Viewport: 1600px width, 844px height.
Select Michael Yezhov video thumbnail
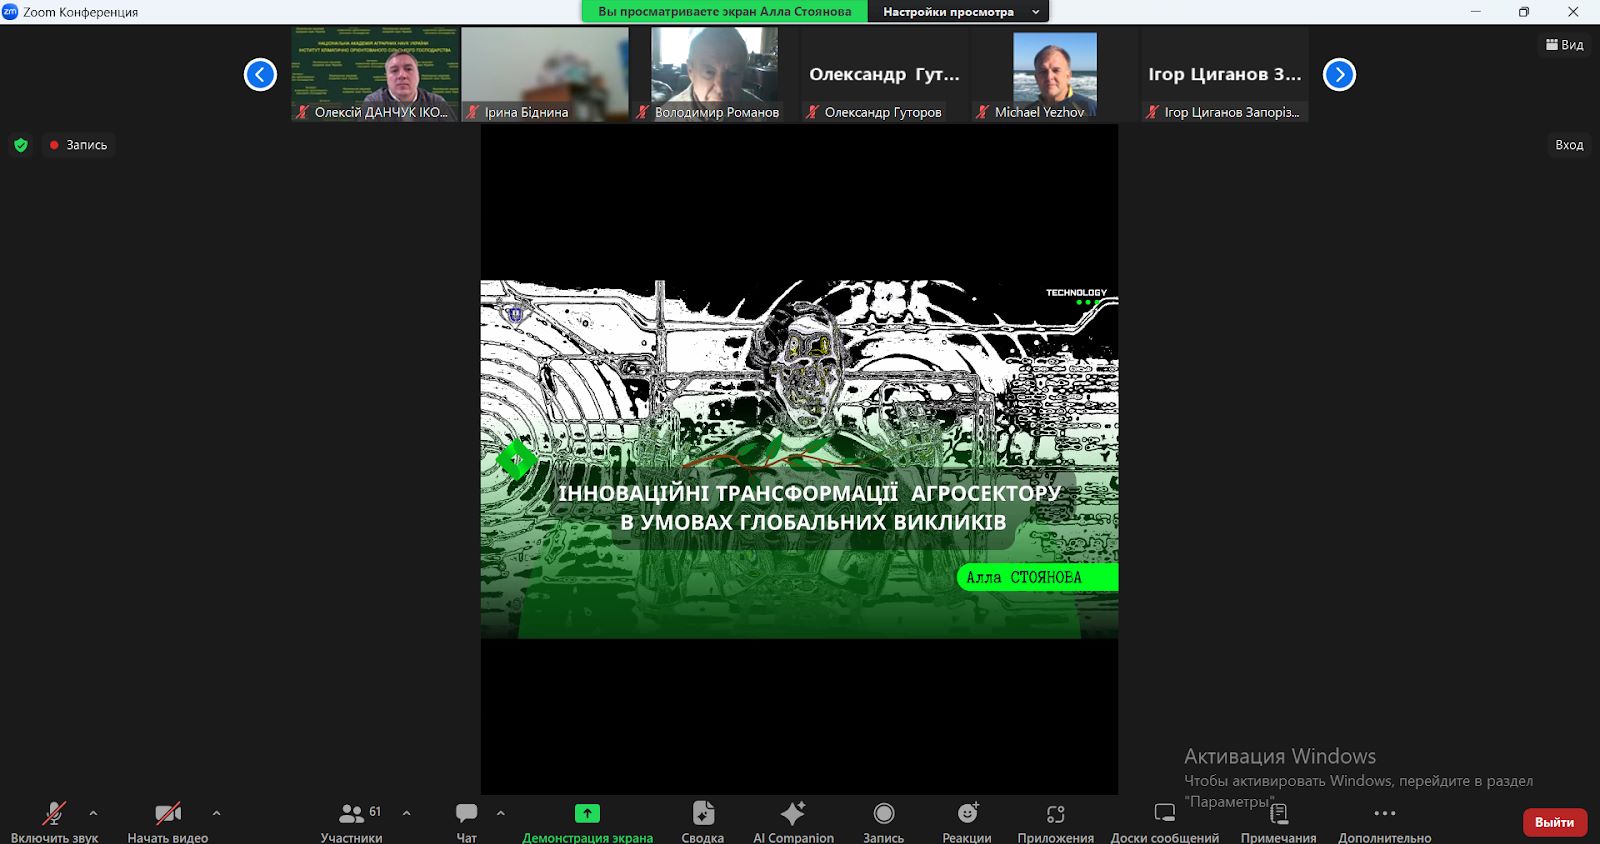[1055, 75]
